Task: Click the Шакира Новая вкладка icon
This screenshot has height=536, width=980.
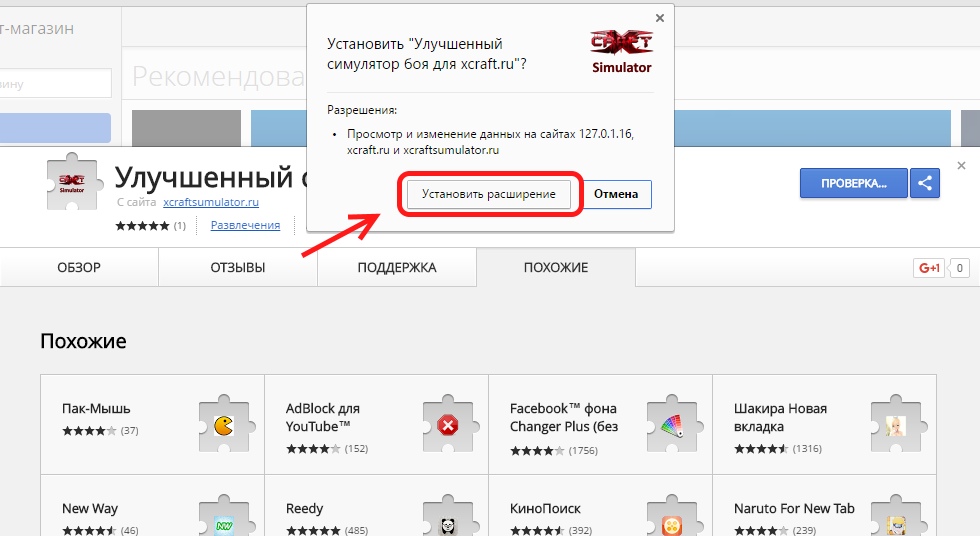Action: 895,426
